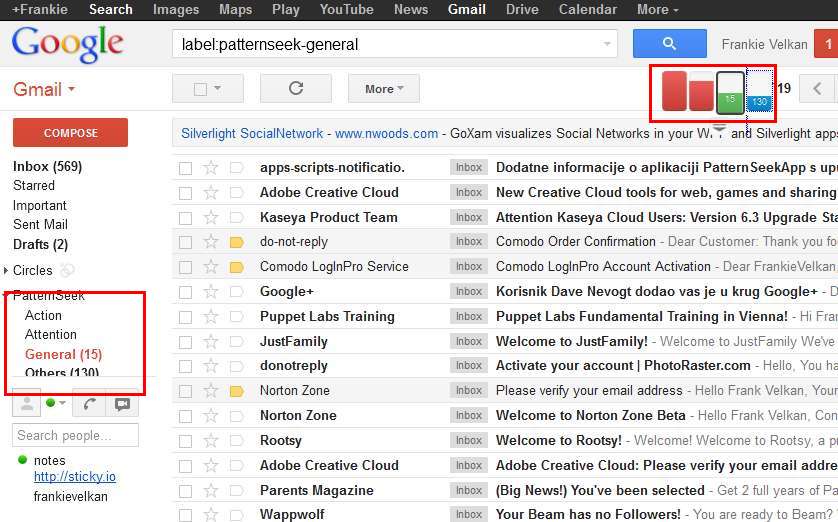Open the Inbox (569) folder
The height and width of the screenshot is (522, 838).
point(48,167)
